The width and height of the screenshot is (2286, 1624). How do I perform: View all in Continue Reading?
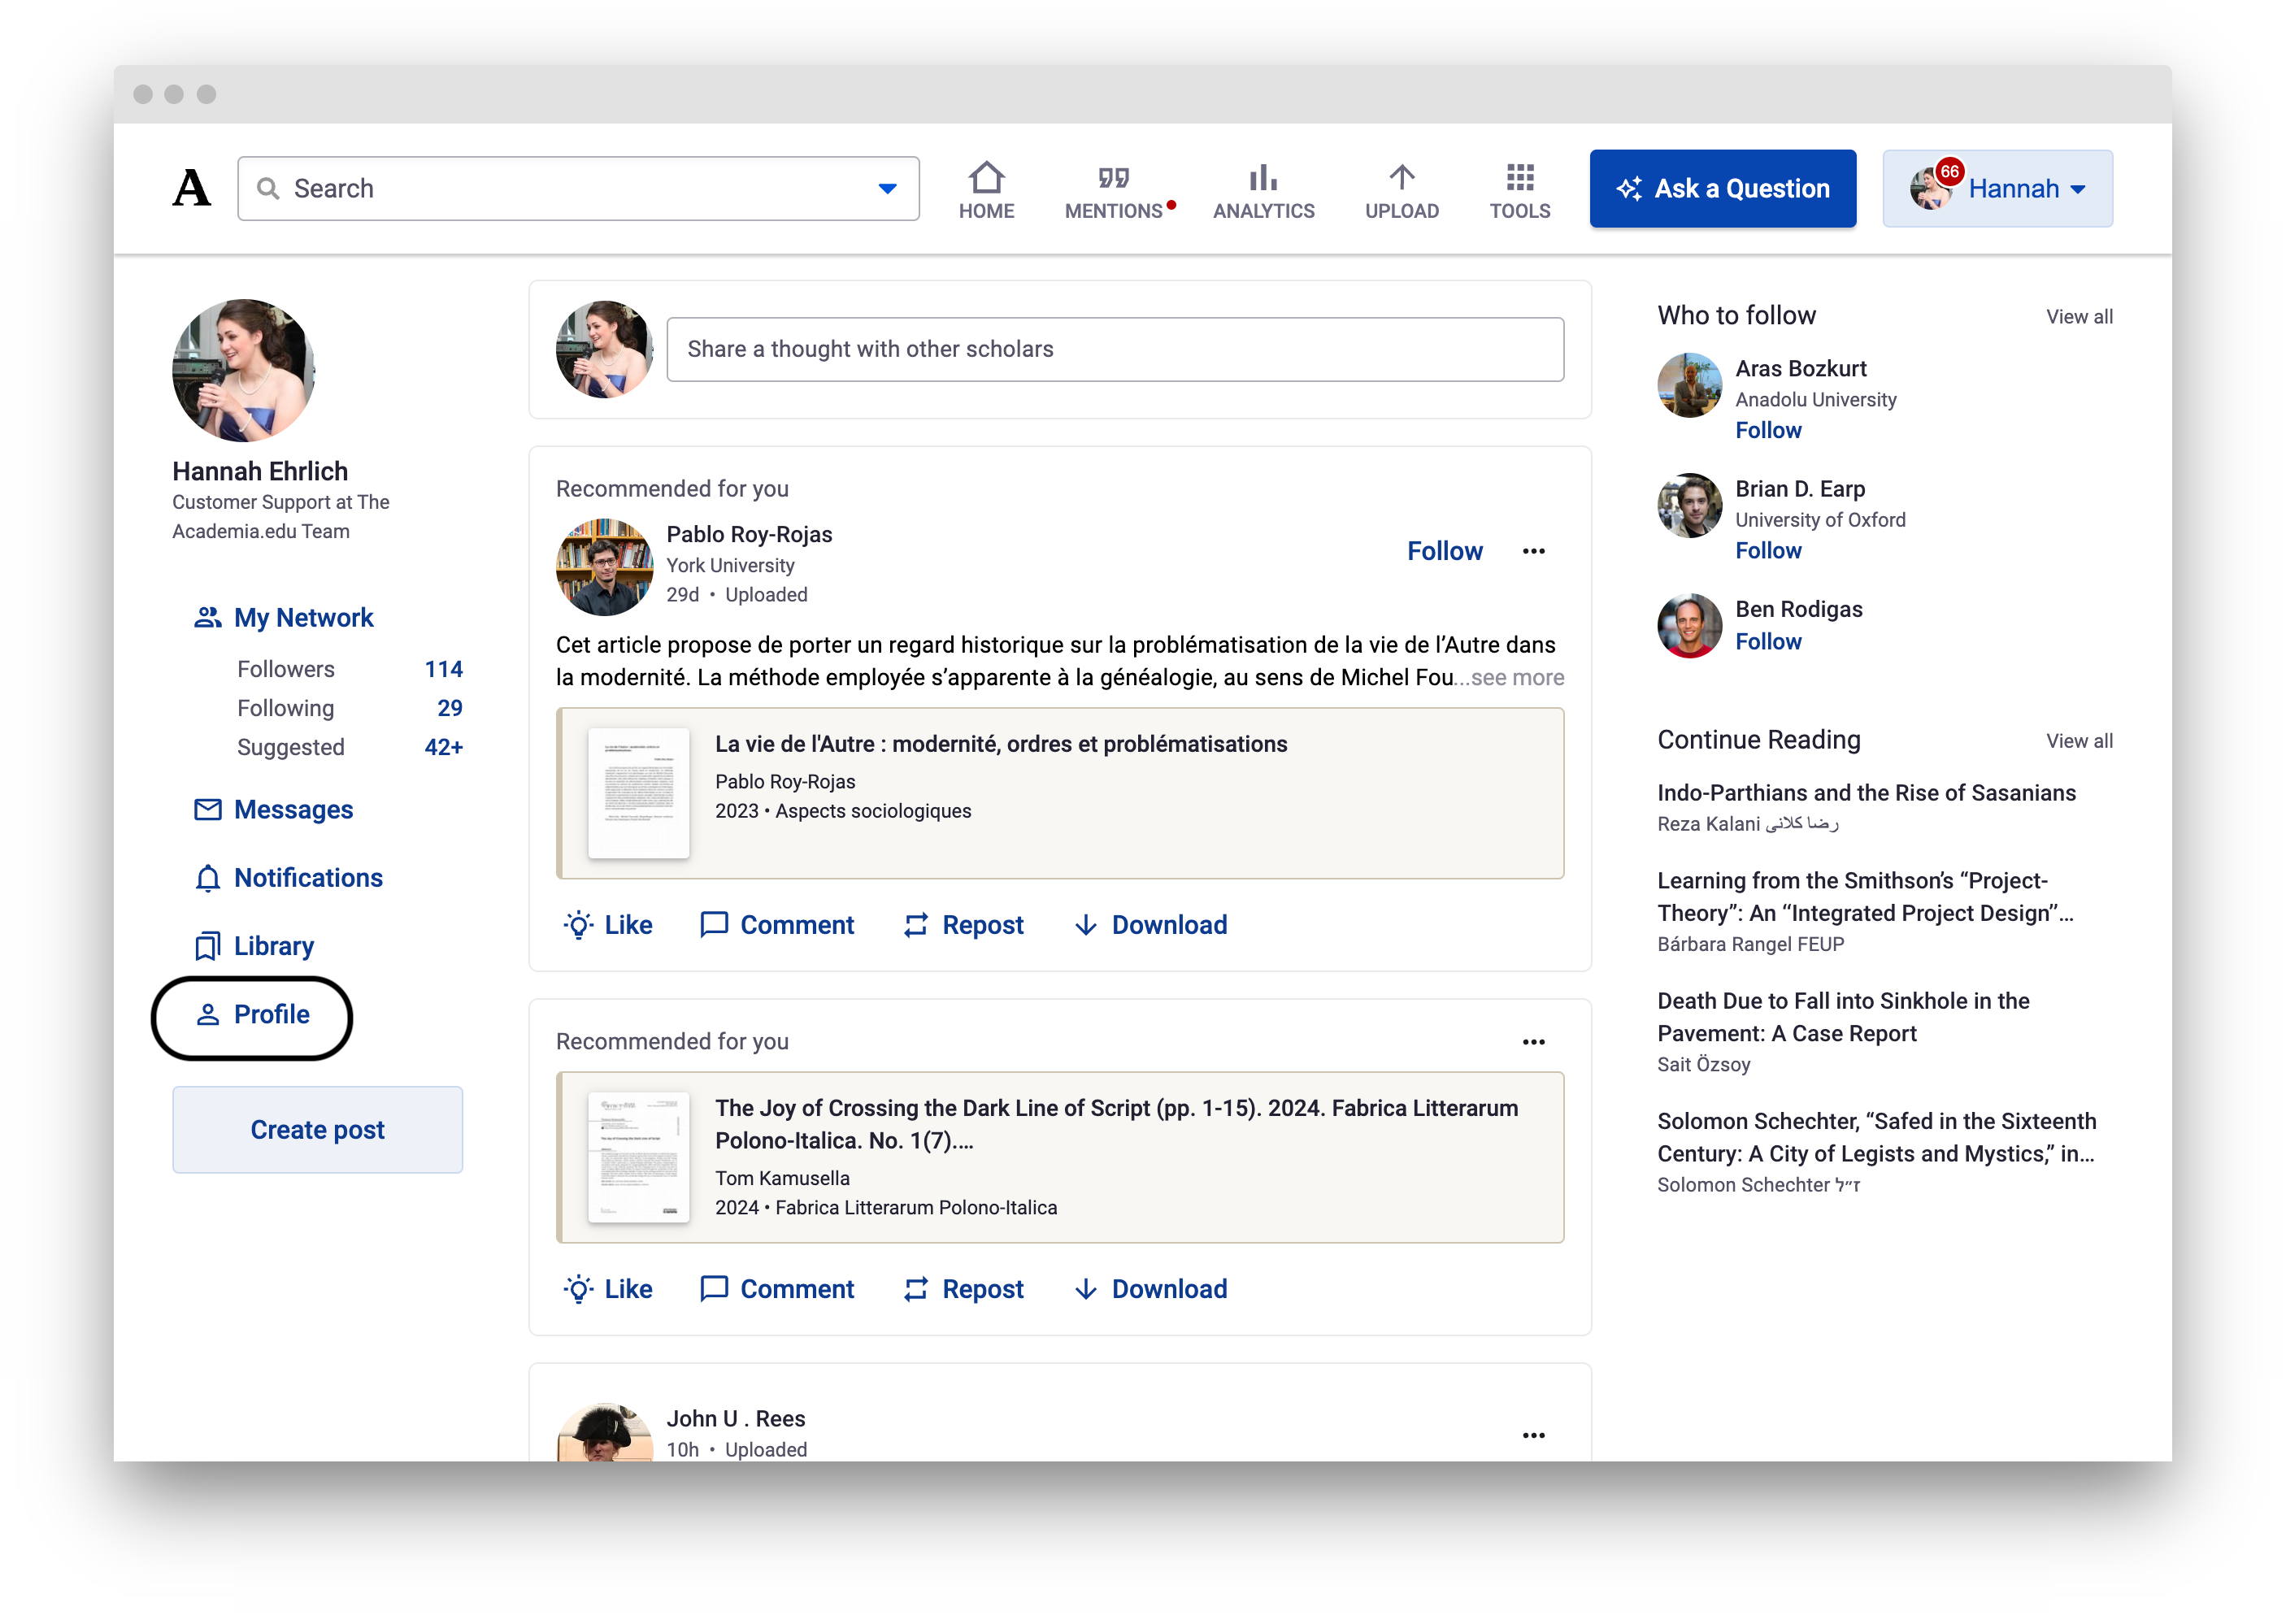point(2079,741)
